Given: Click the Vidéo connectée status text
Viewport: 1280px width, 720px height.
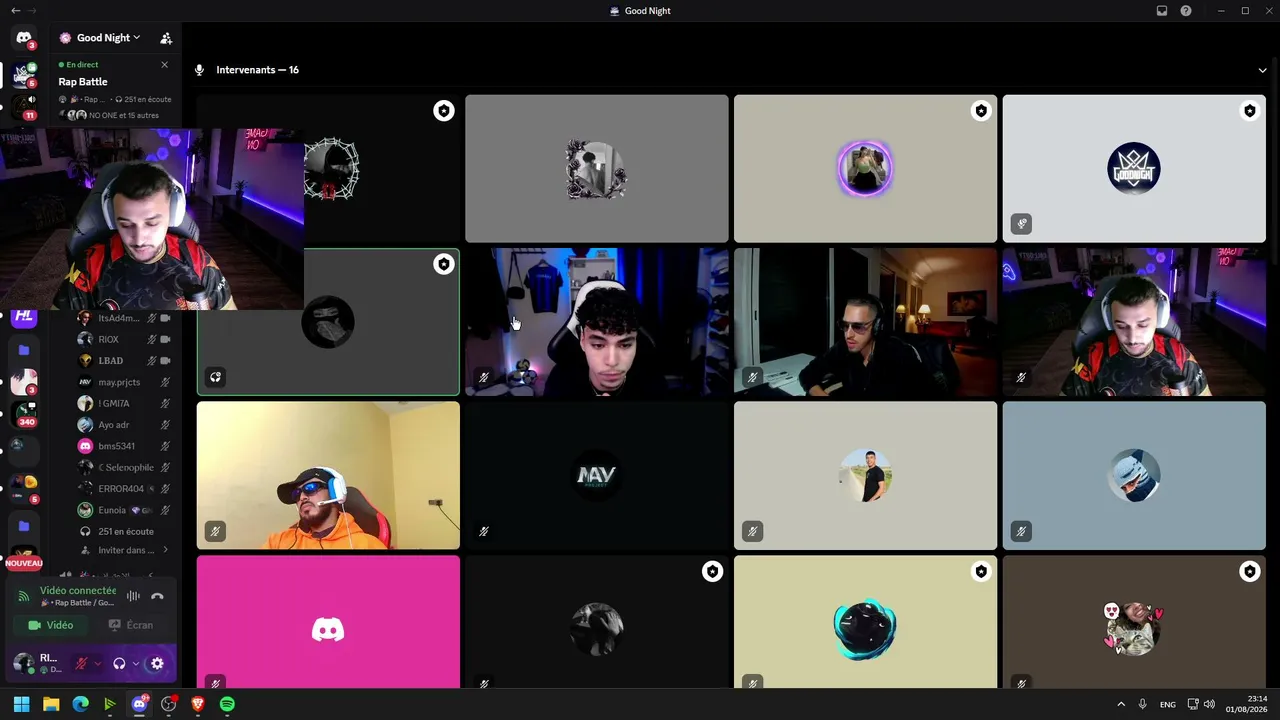Looking at the screenshot, I should 78,591.
